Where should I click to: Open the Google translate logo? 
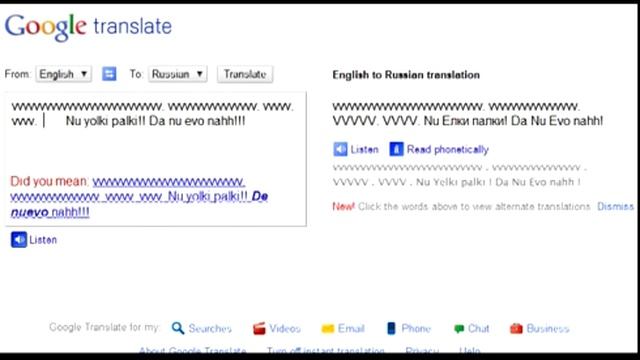[88, 27]
